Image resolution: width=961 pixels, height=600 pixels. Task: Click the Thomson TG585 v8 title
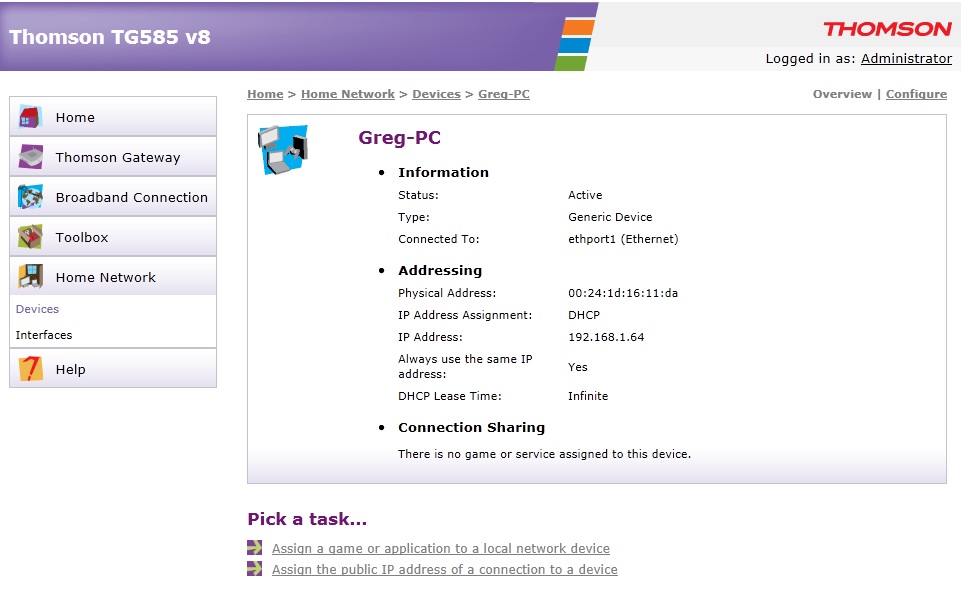click(x=110, y=37)
